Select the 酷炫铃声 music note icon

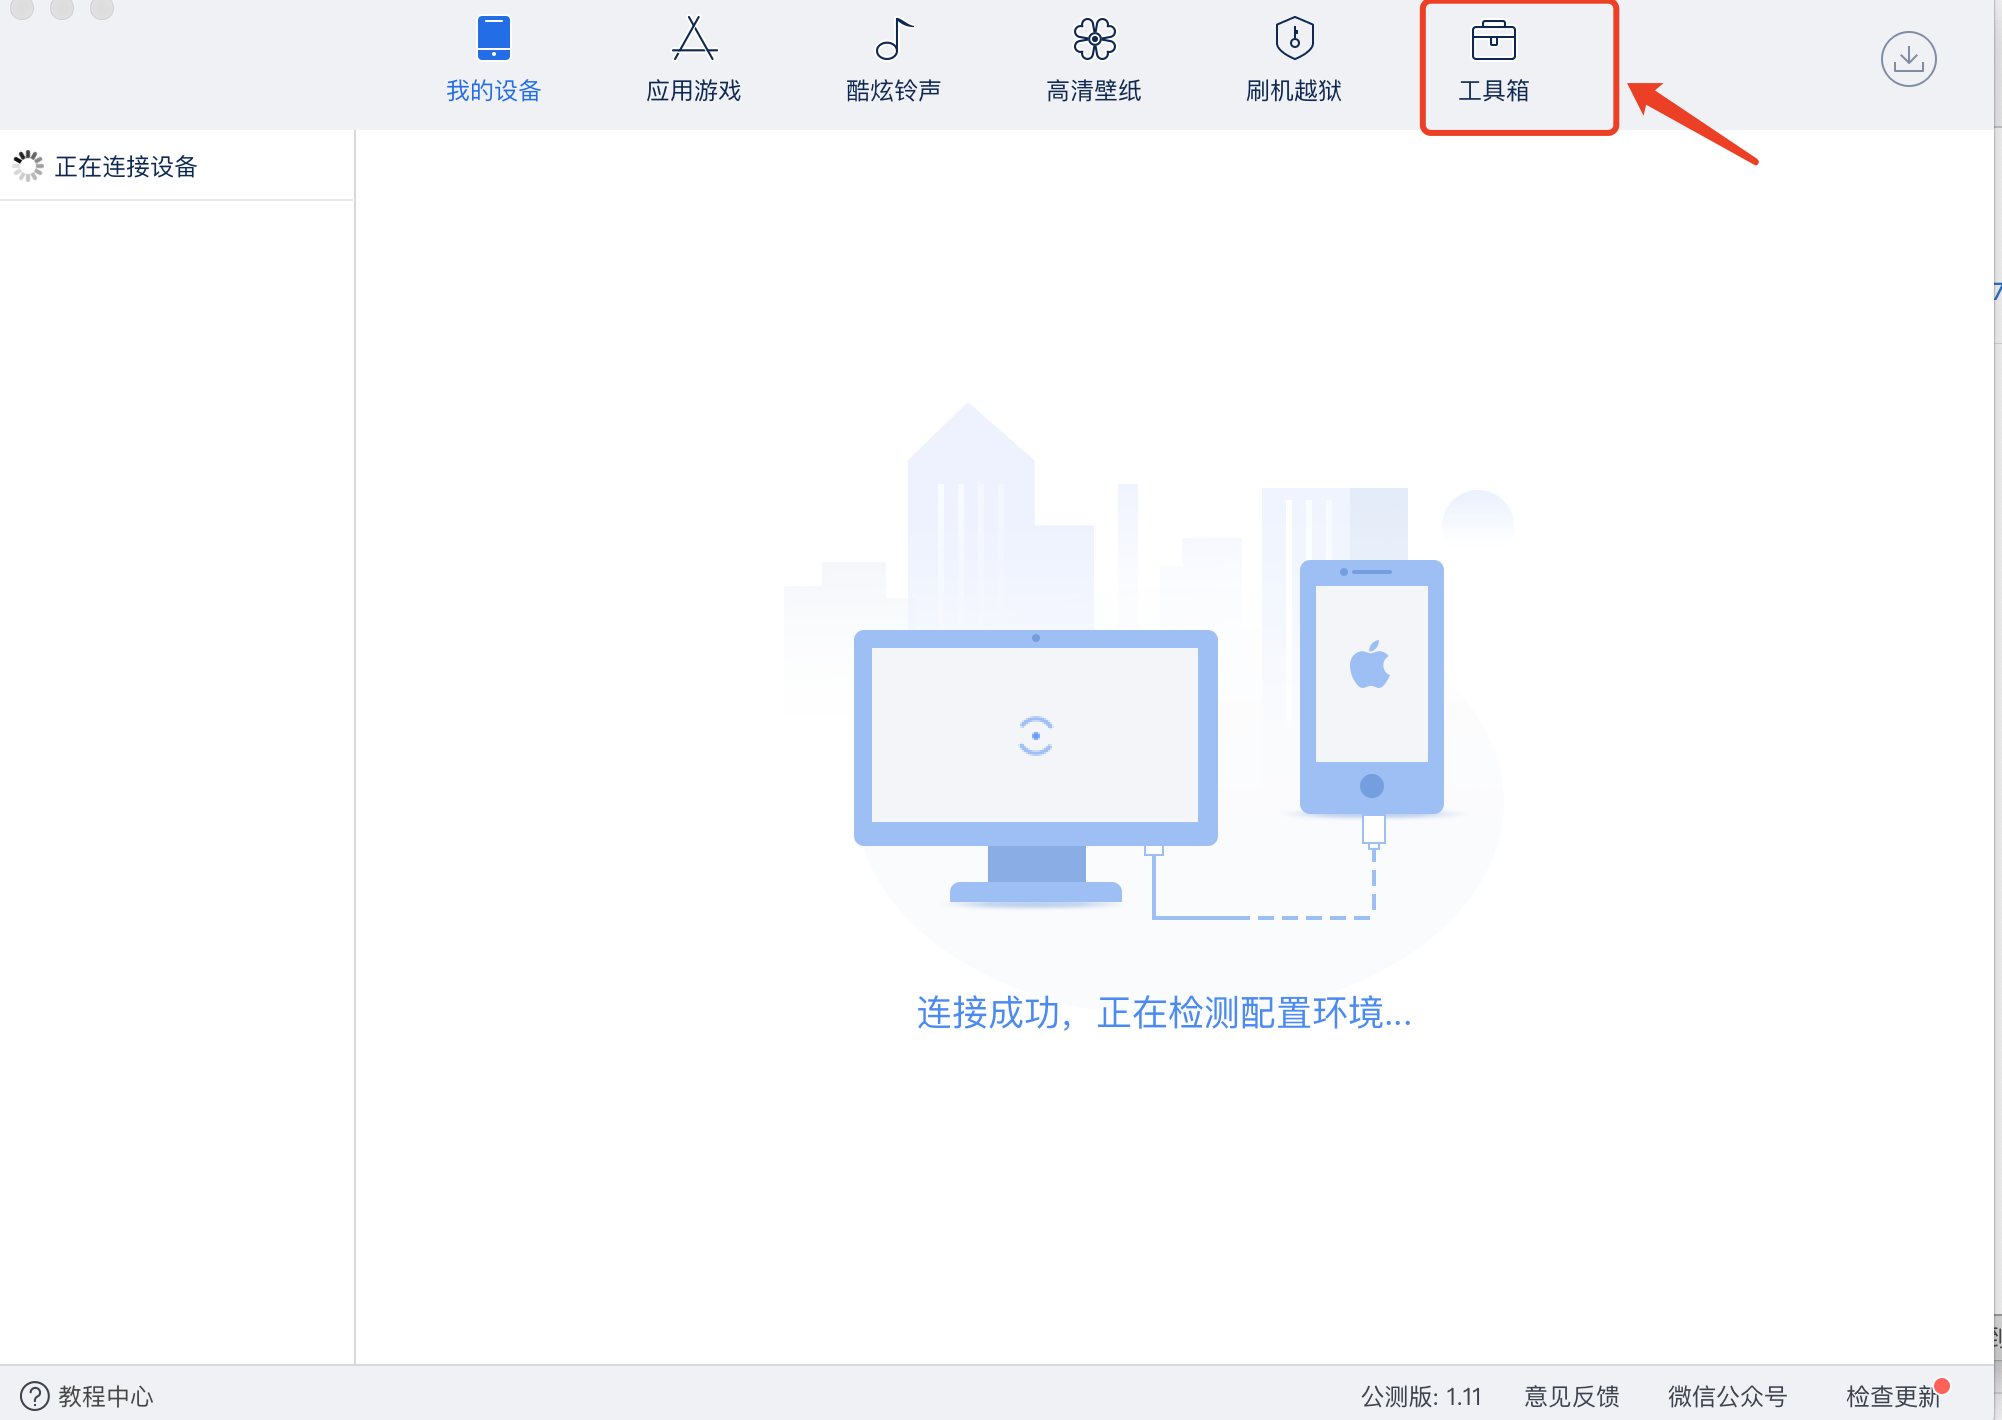(x=893, y=38)
